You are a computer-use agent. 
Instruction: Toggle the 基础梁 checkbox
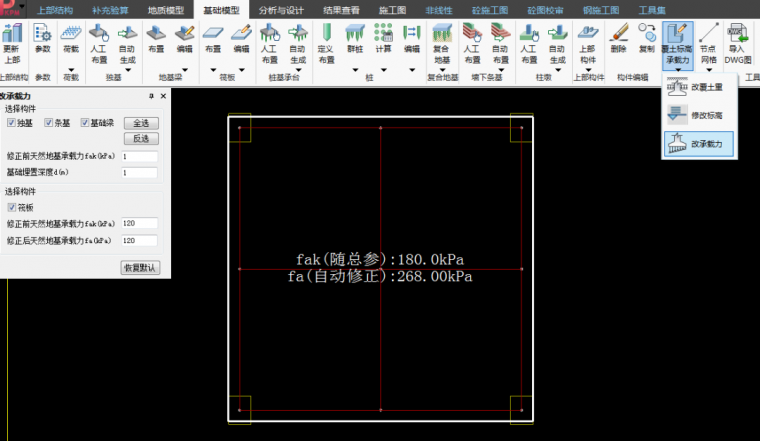pyautogui.click(x=85, y=122)
